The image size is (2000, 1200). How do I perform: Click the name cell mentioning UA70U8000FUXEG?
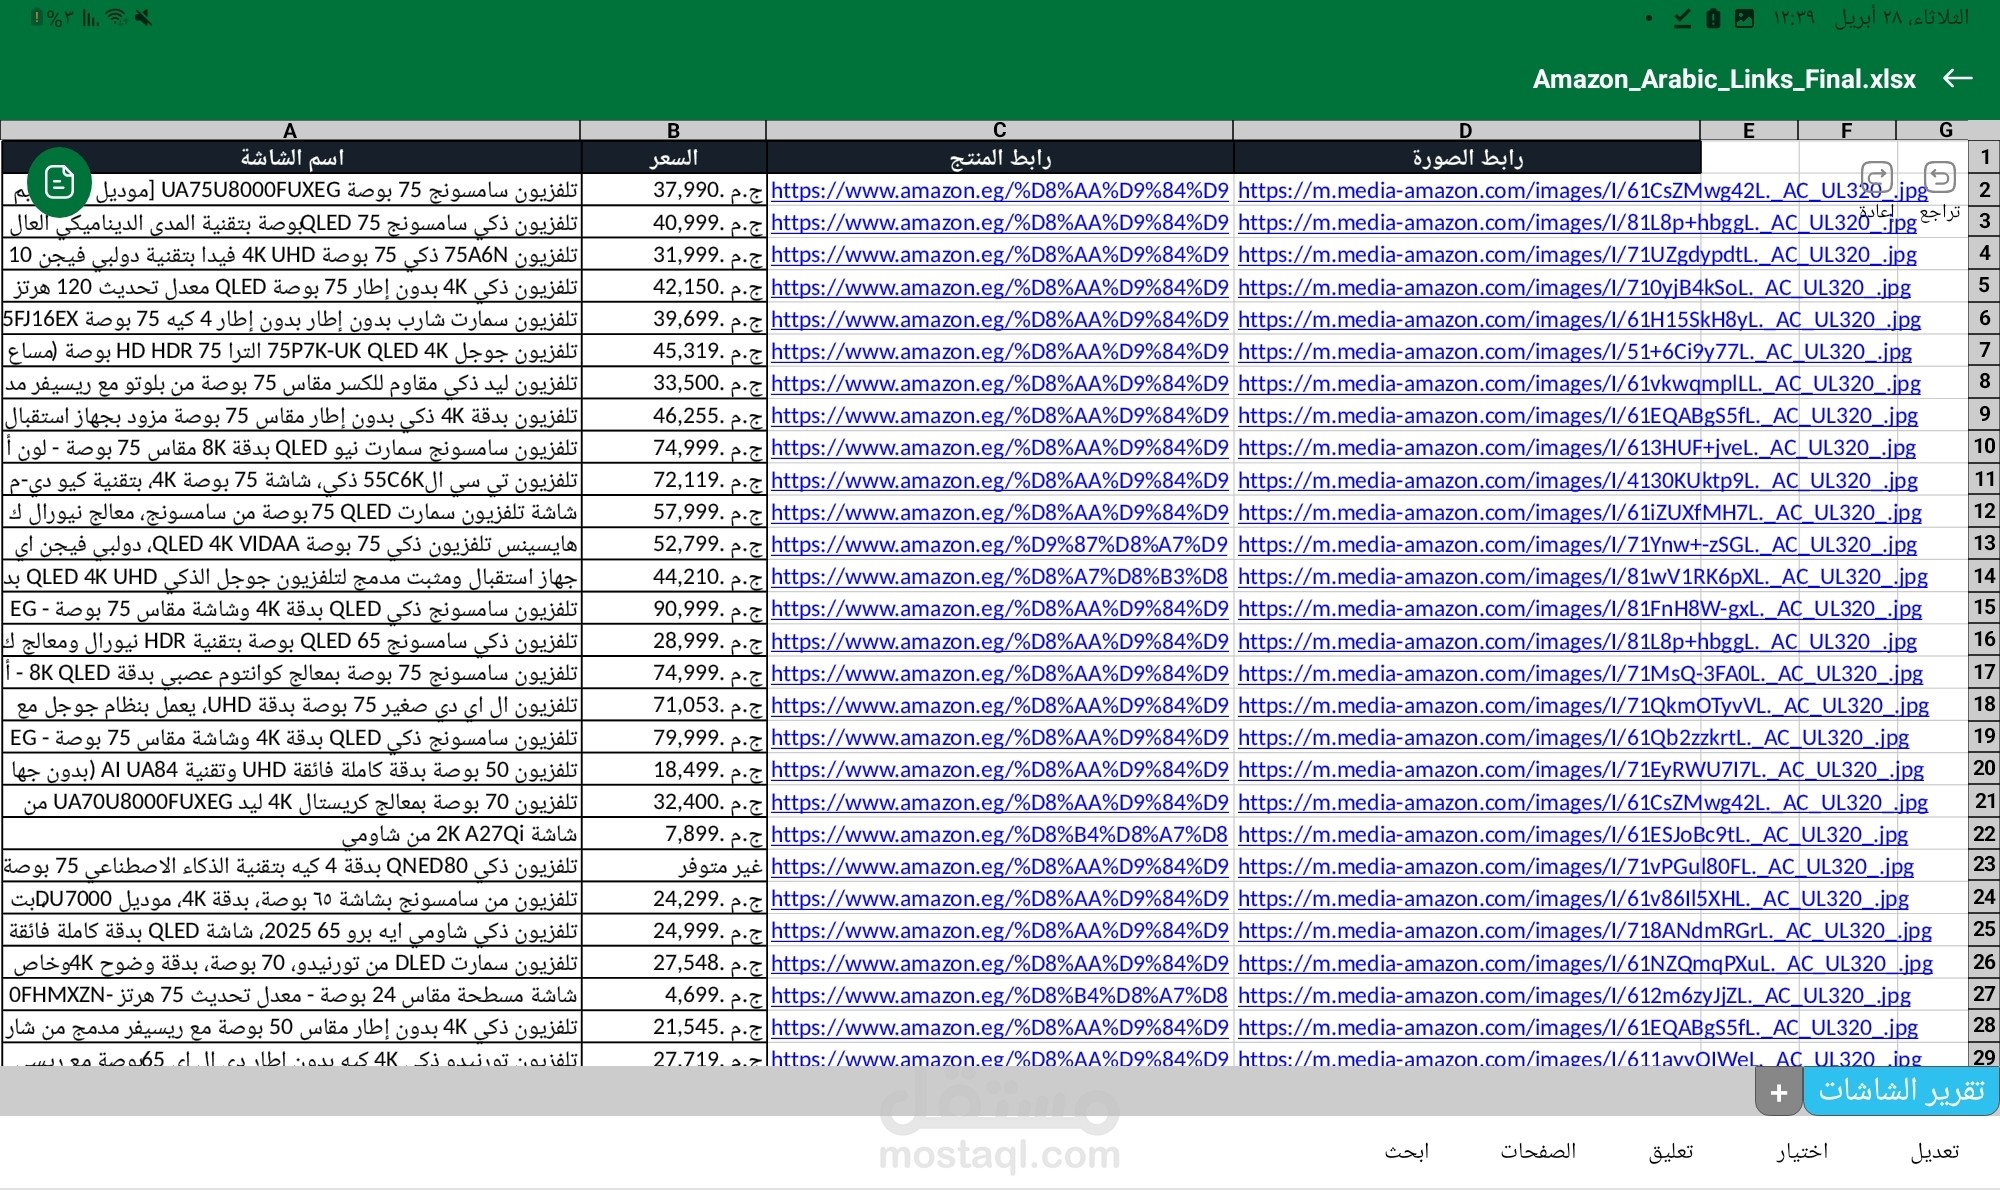[292, 802]
